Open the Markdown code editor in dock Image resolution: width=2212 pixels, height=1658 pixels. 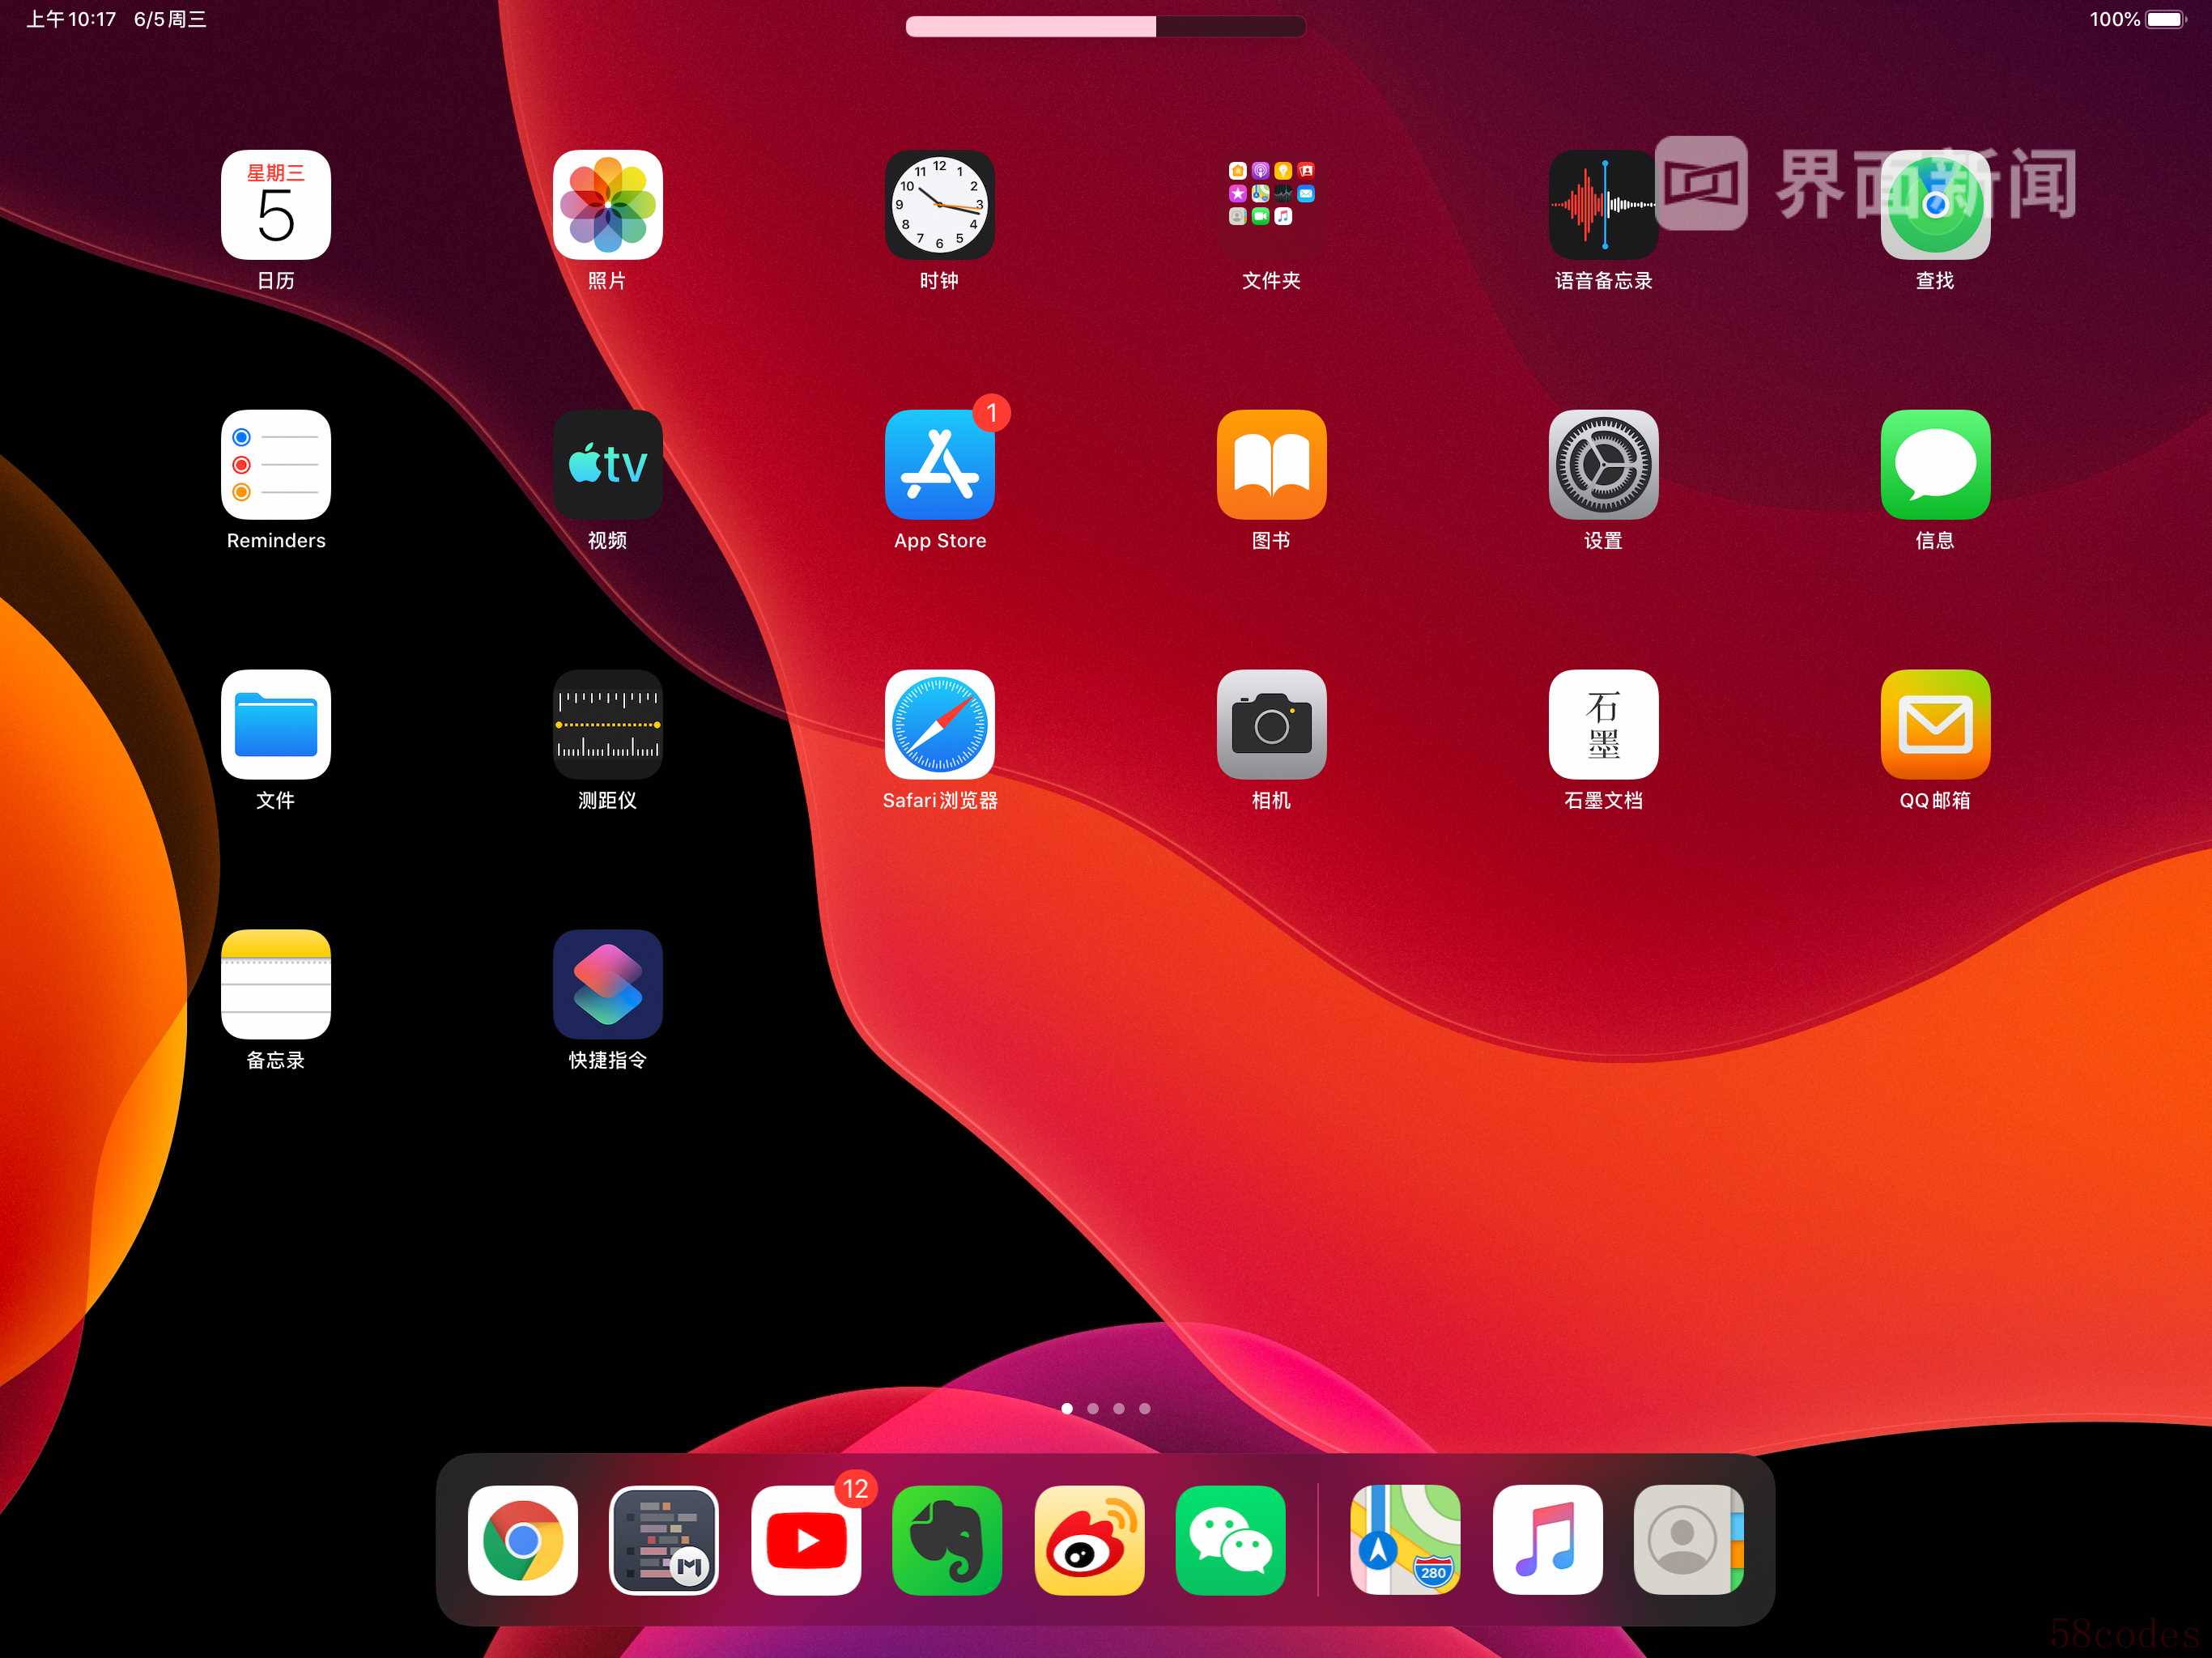click(664, 1540)
